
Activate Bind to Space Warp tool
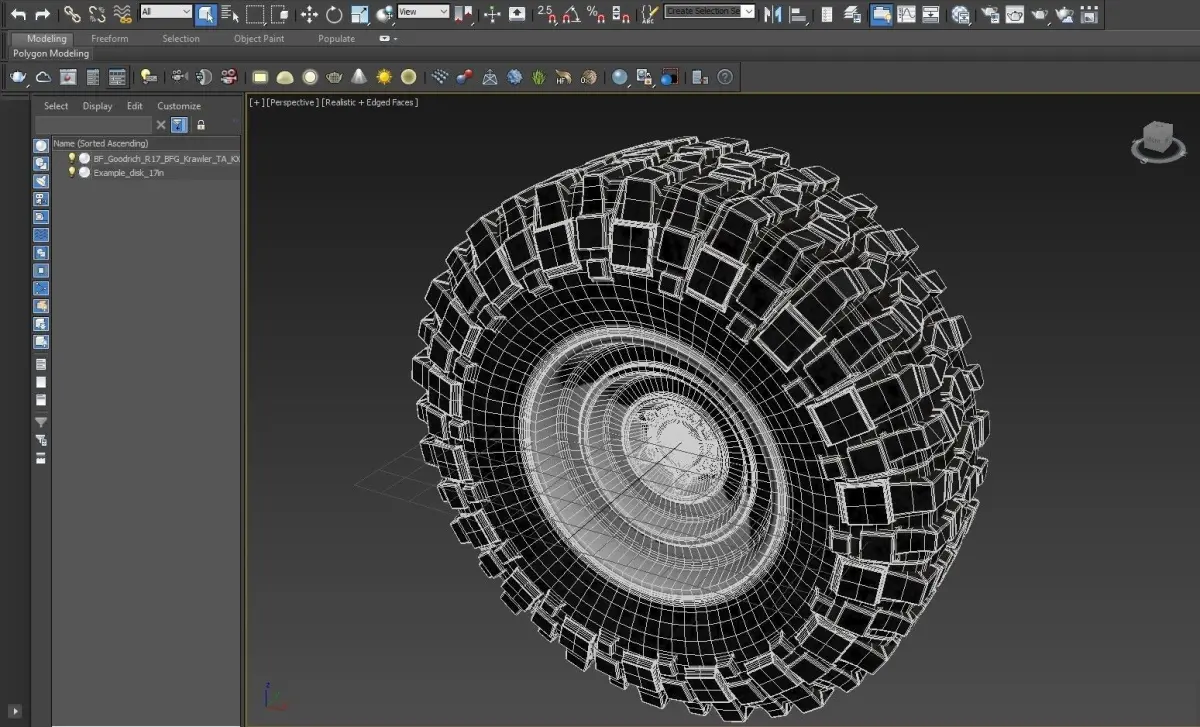pyautogui.click(x=122, y=14)
